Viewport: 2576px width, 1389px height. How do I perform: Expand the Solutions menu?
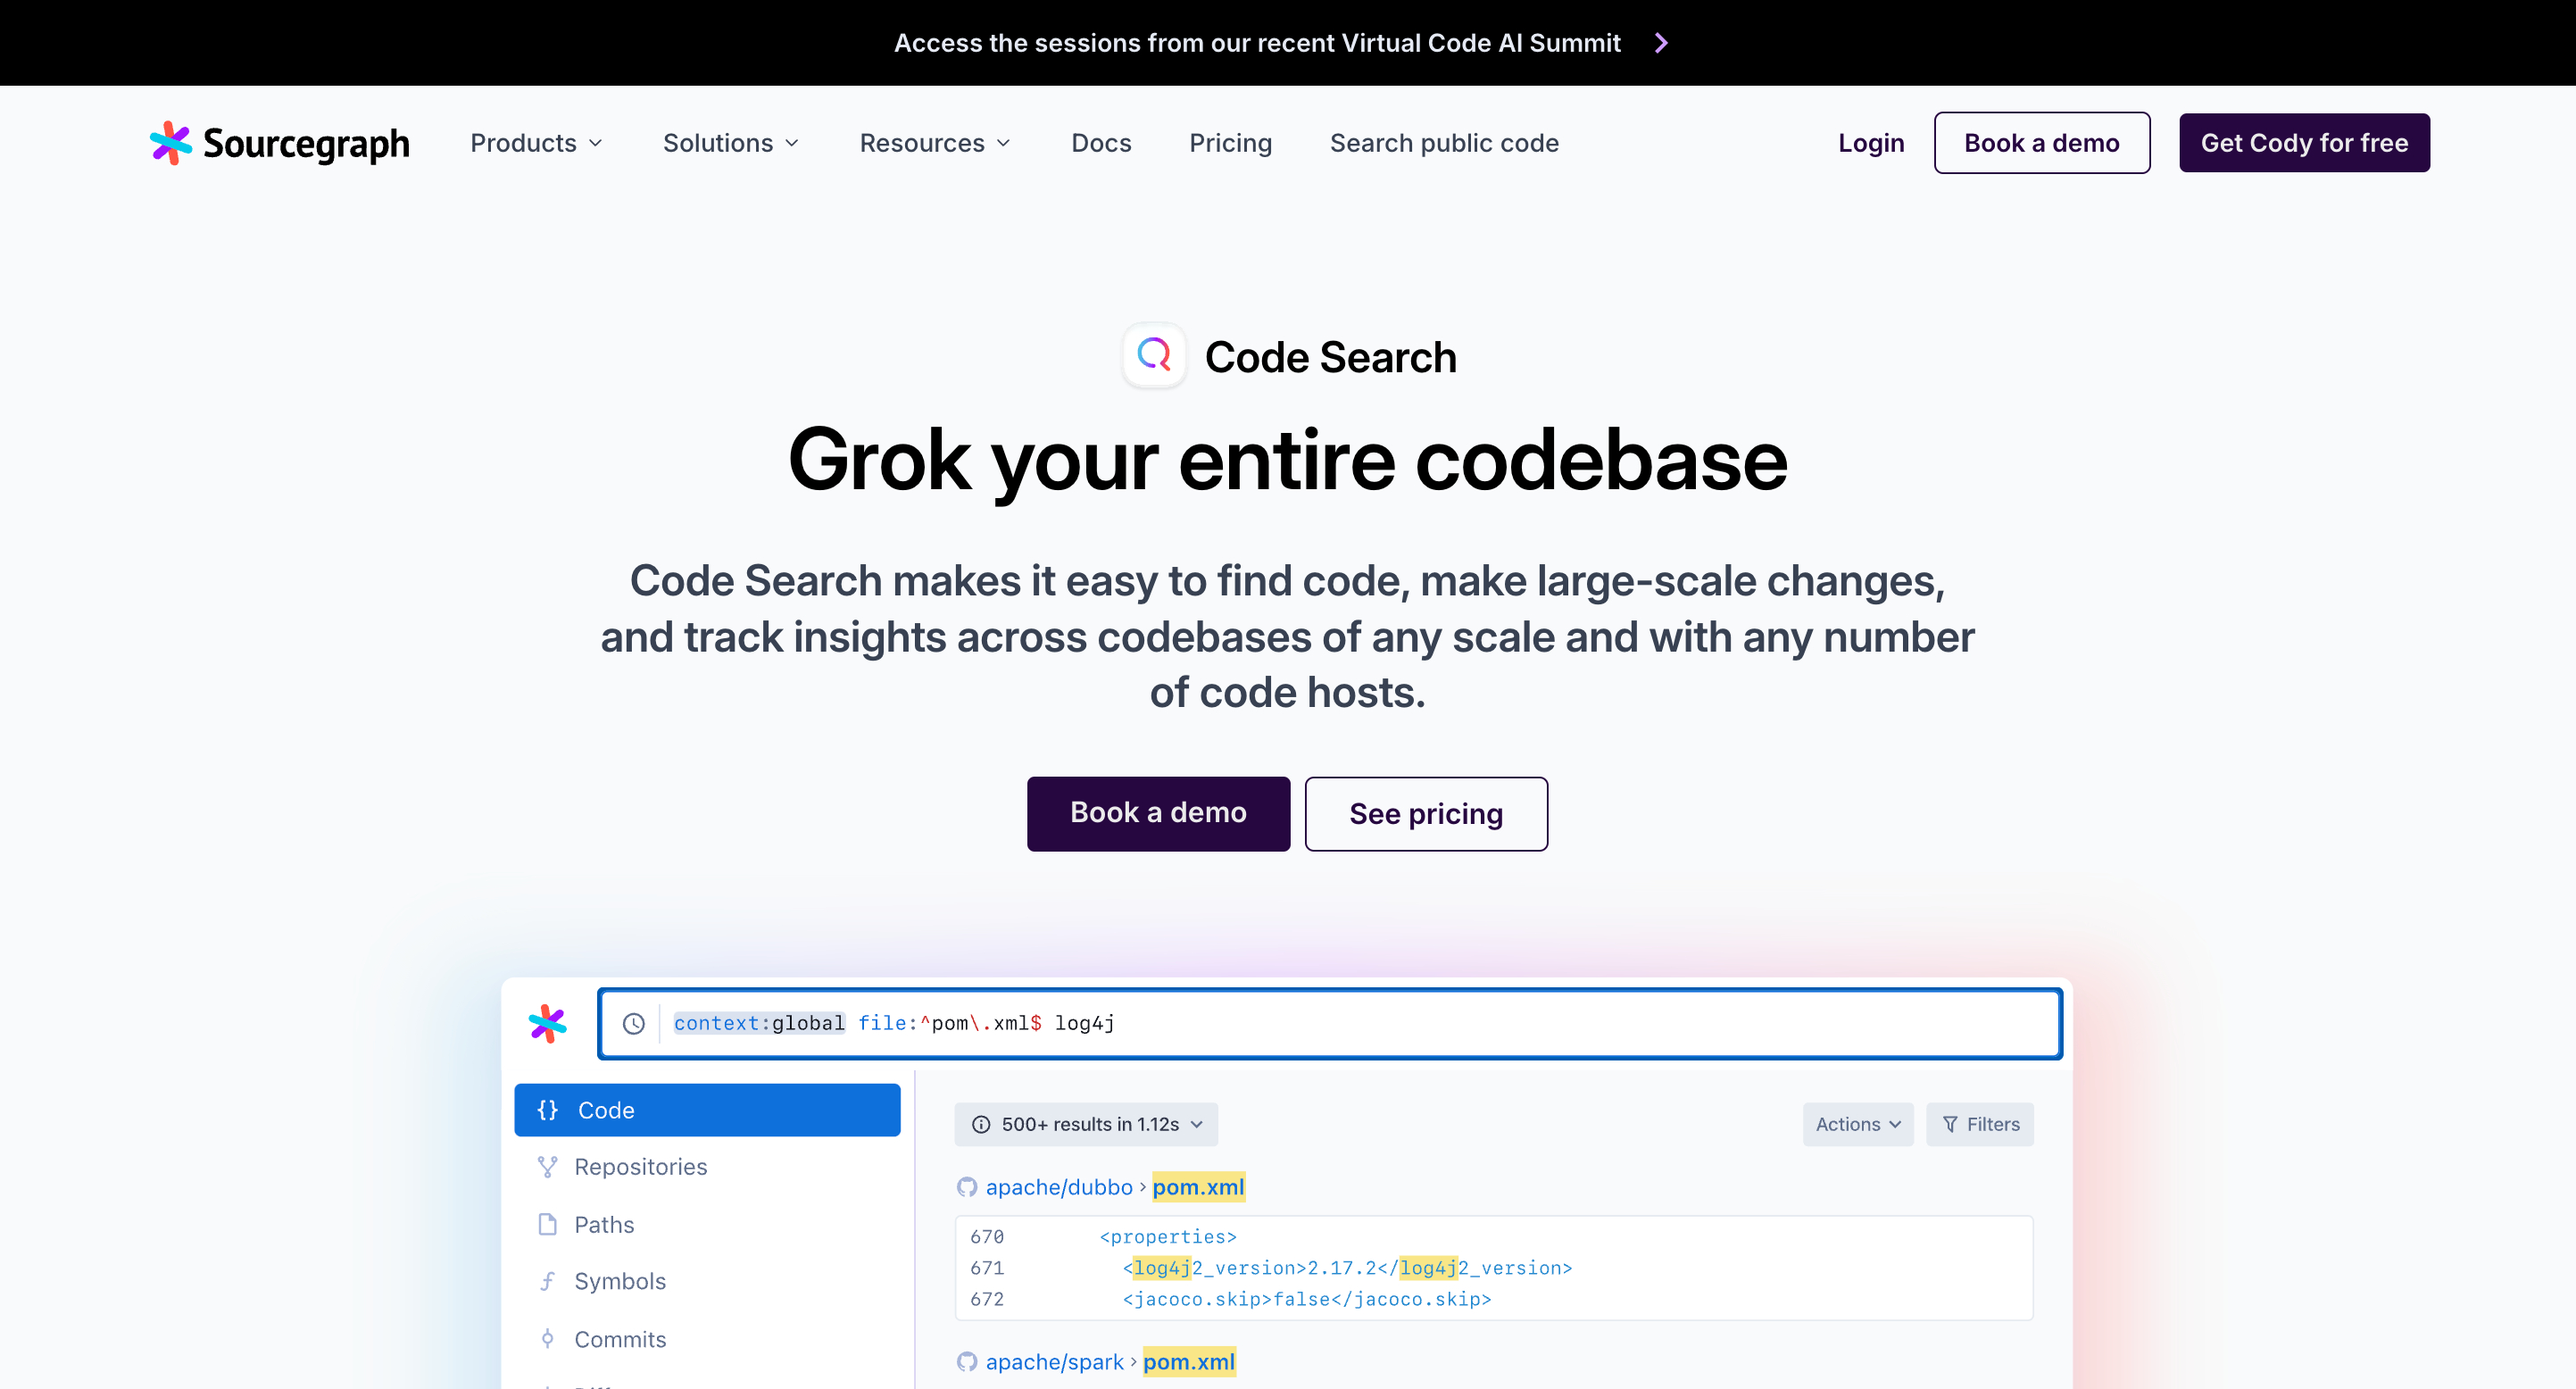[x=731, y=143]
